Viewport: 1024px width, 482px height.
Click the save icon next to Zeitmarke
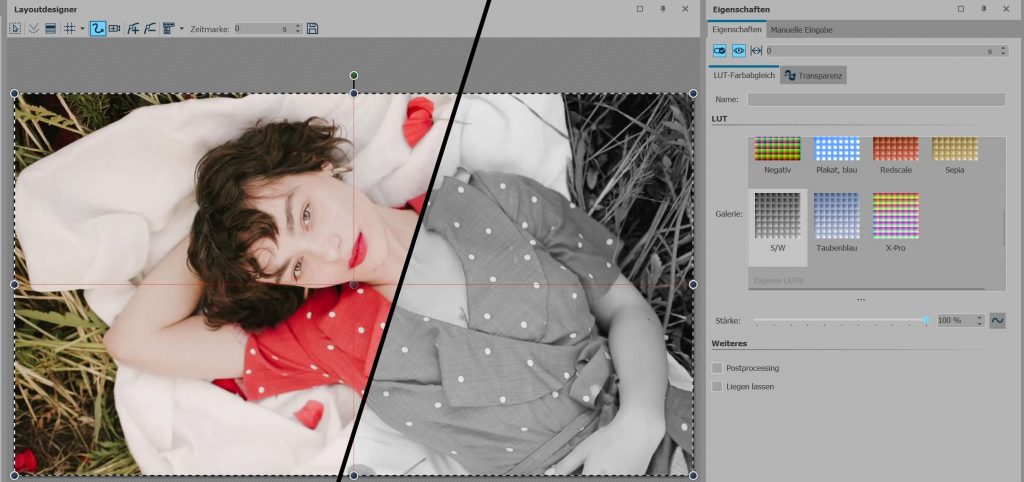[313, 29]
